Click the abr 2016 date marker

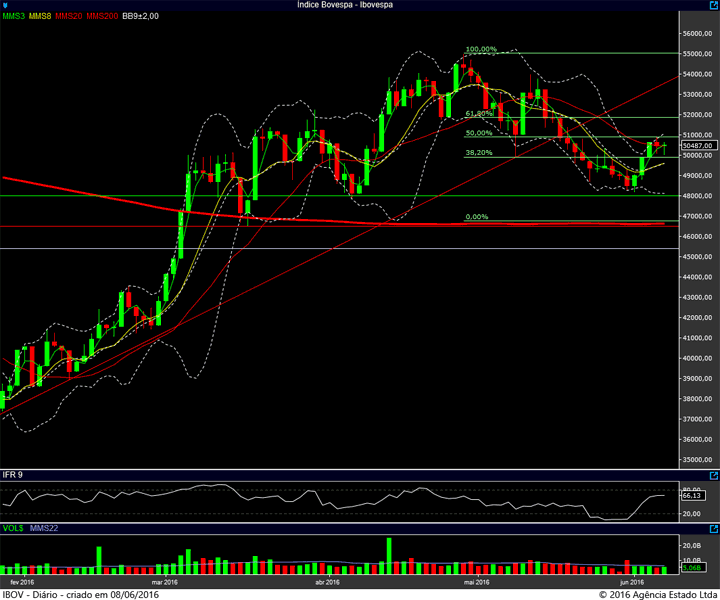(327, 582)
